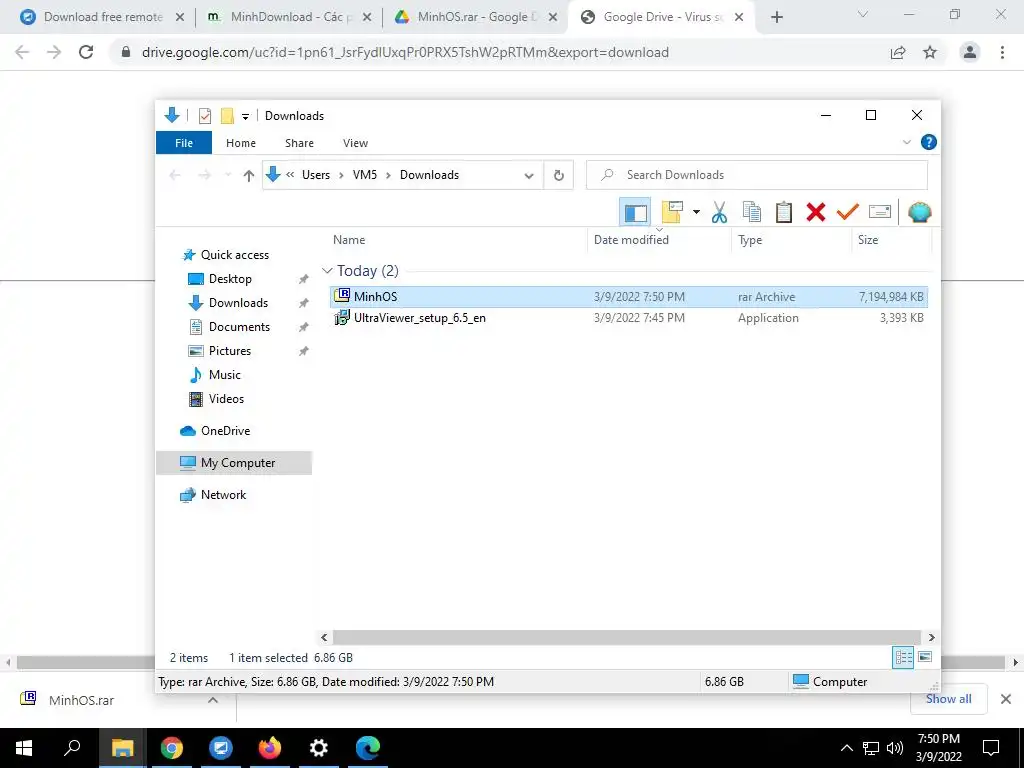Screen dimensions: 1024x768
Task: Switch to the Home ribbon tab
Action: point(241,143)
